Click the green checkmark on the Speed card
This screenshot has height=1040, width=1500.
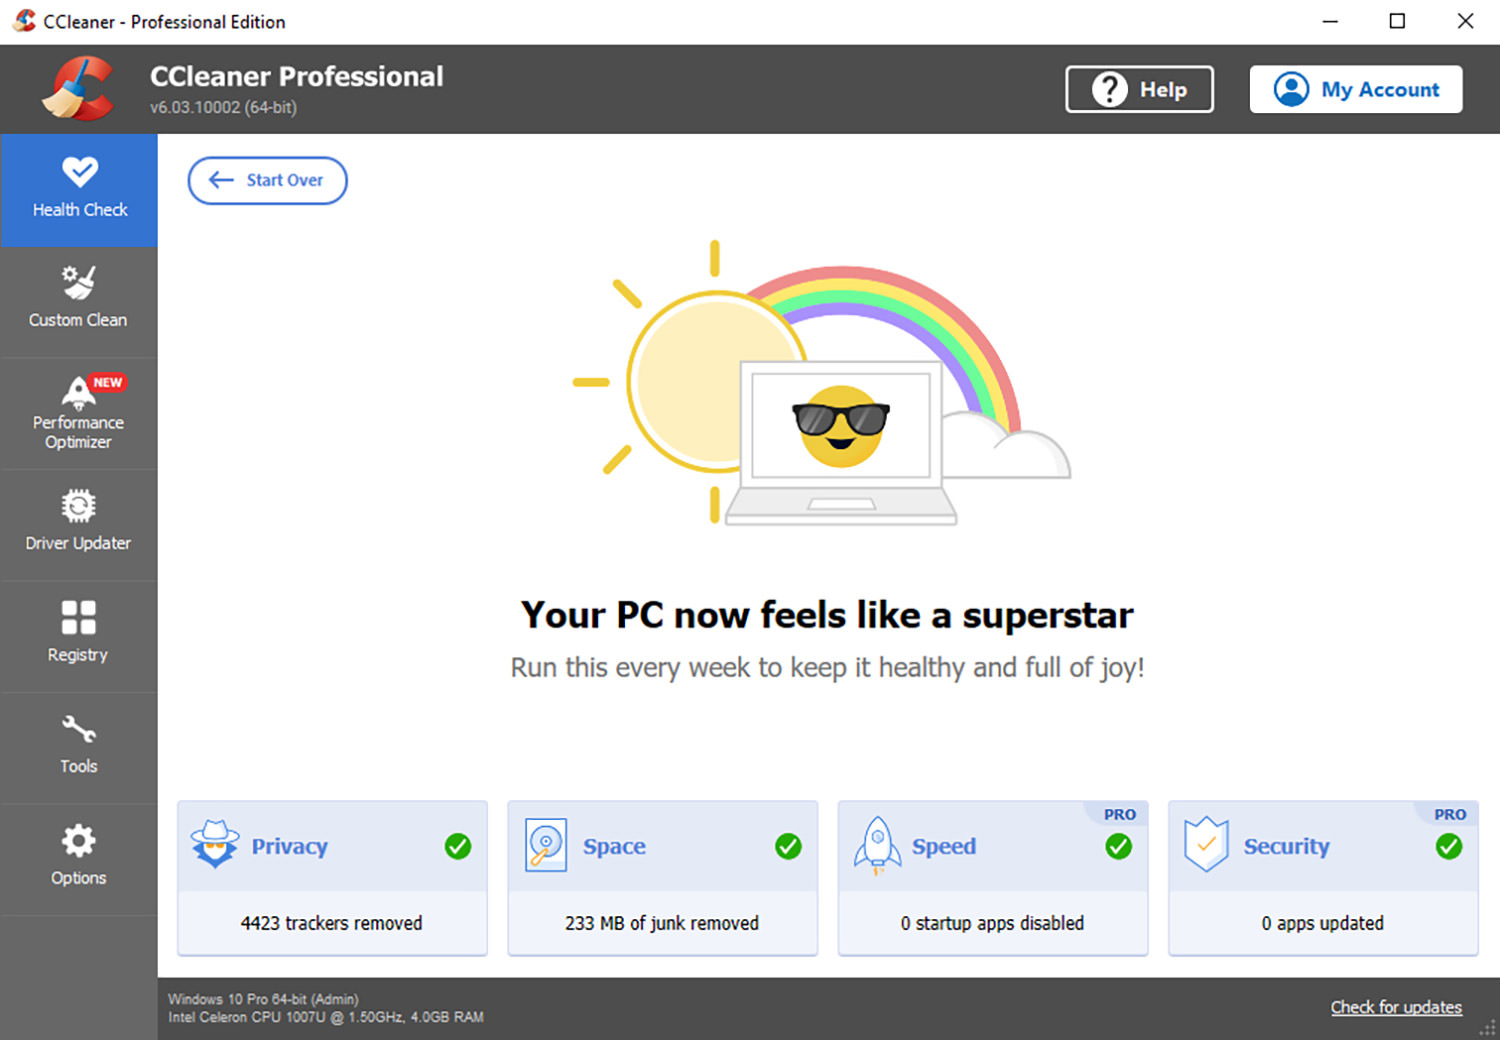pos(1118,846)
